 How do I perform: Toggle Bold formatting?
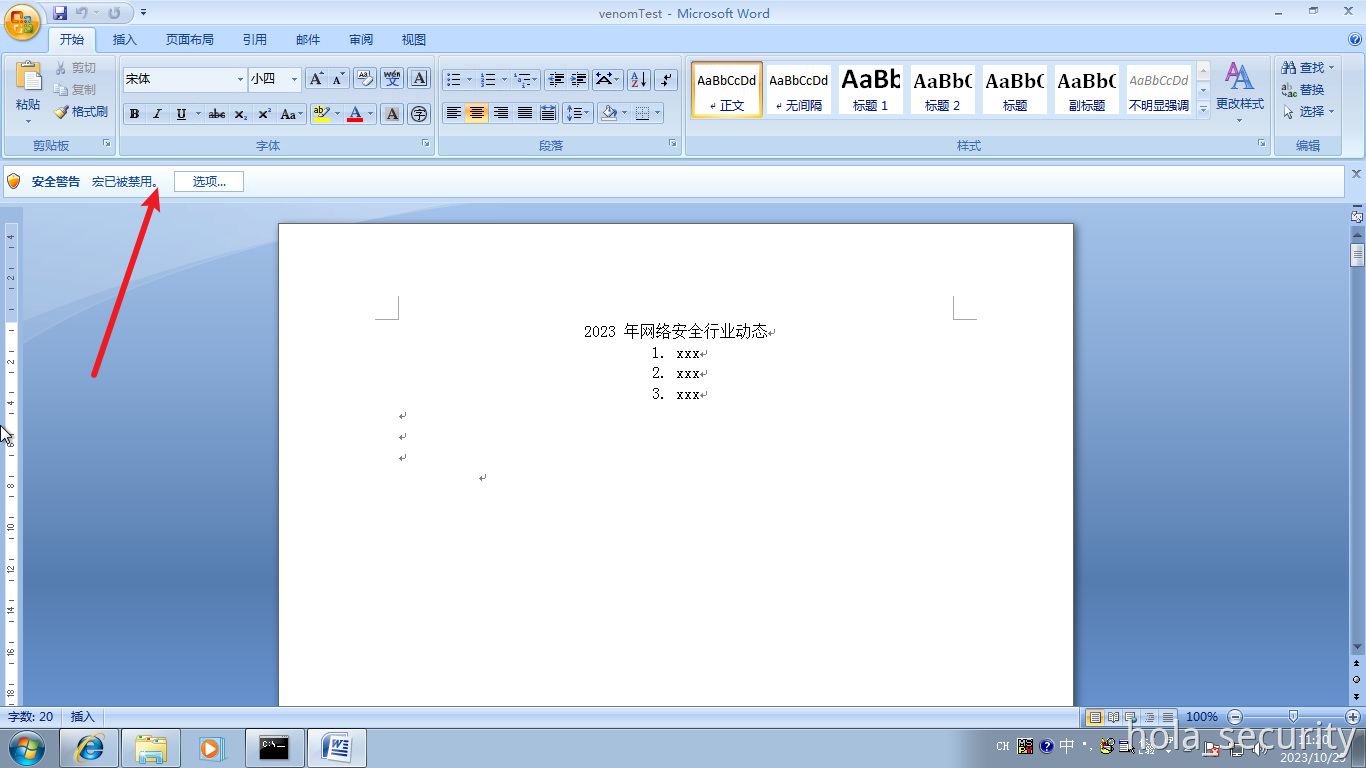click(x=134, y=114)
